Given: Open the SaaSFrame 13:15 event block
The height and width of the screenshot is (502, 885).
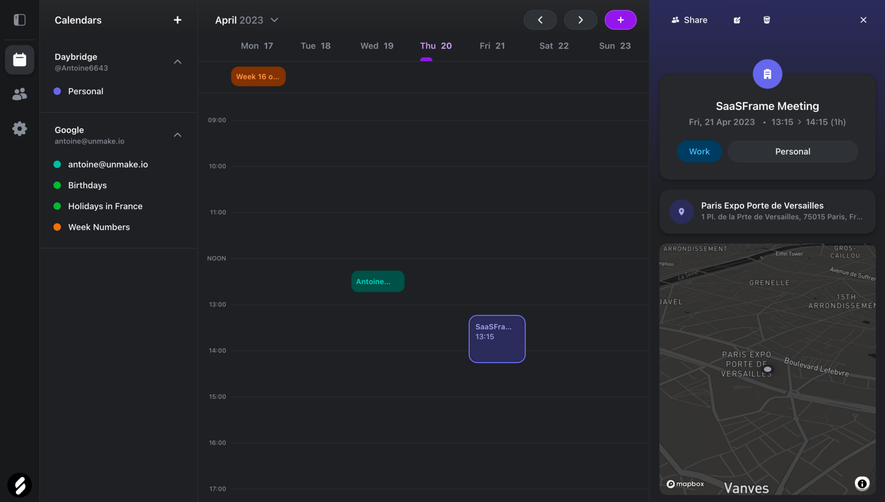Looking at the screenshot, I should [x=497, y=339].
